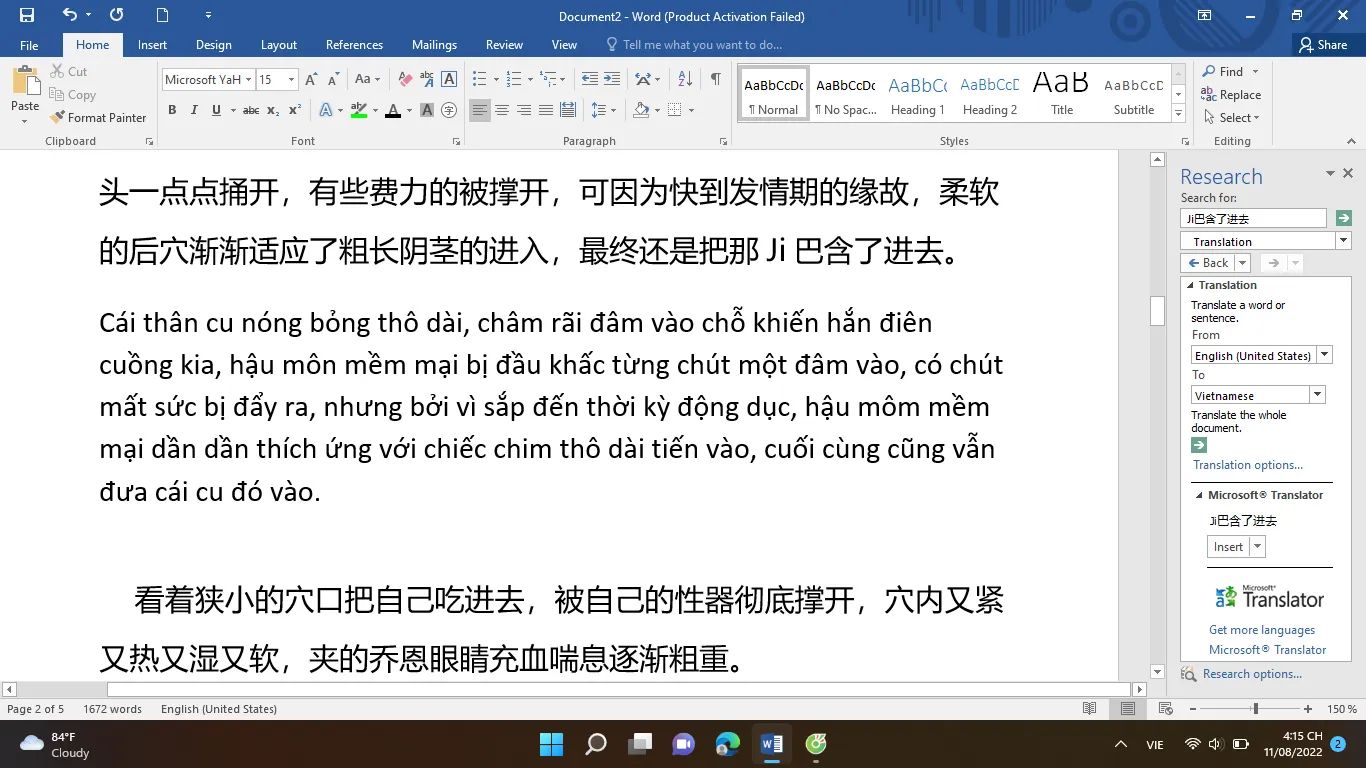
Task: Click the green Start searching arrow
Action: [1343, 218]
